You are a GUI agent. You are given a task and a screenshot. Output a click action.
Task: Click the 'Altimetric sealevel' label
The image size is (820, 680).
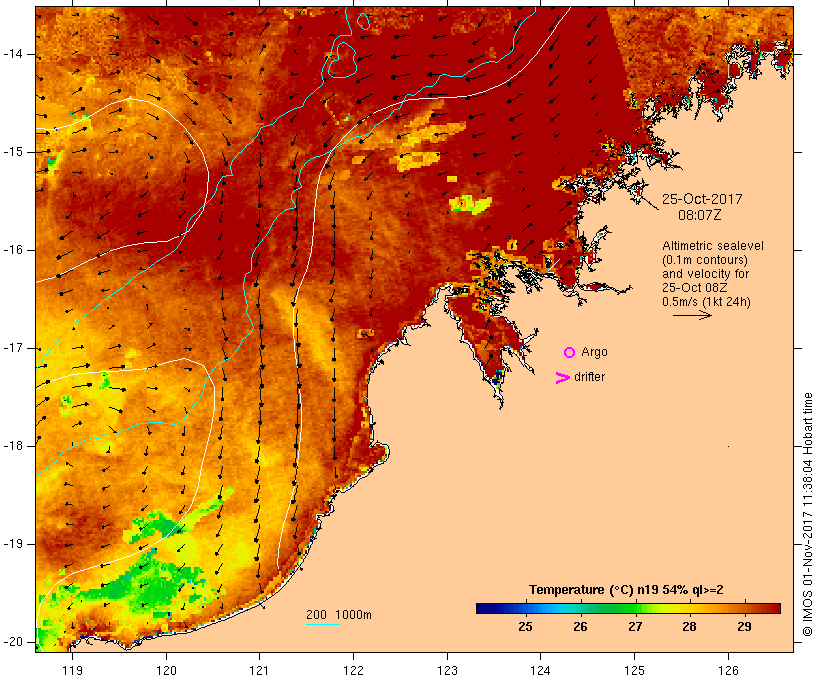point(713,246)
